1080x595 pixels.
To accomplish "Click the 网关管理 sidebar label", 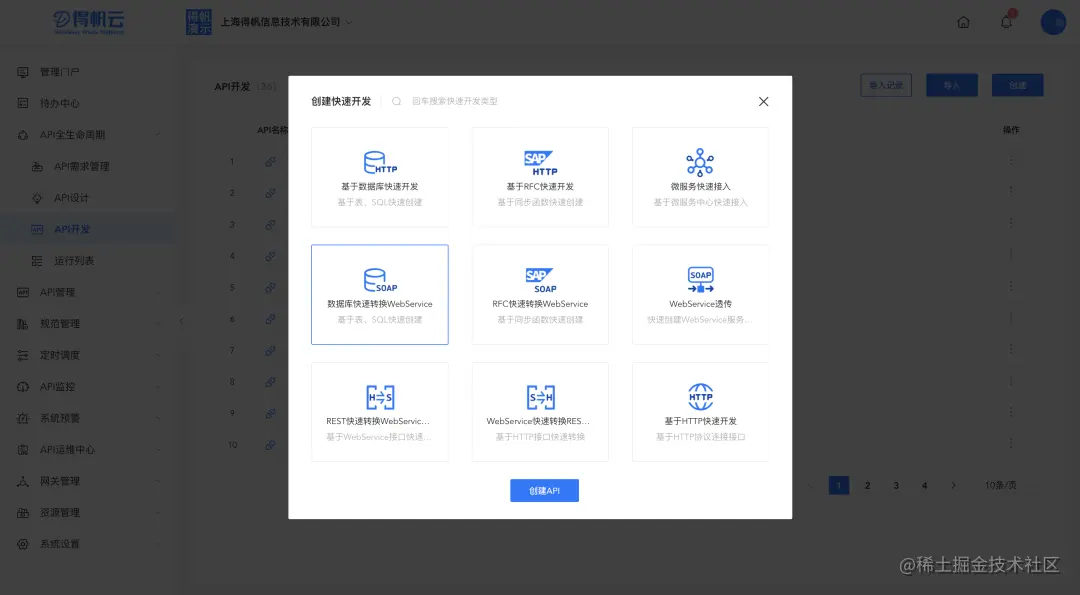I will 59,481.
